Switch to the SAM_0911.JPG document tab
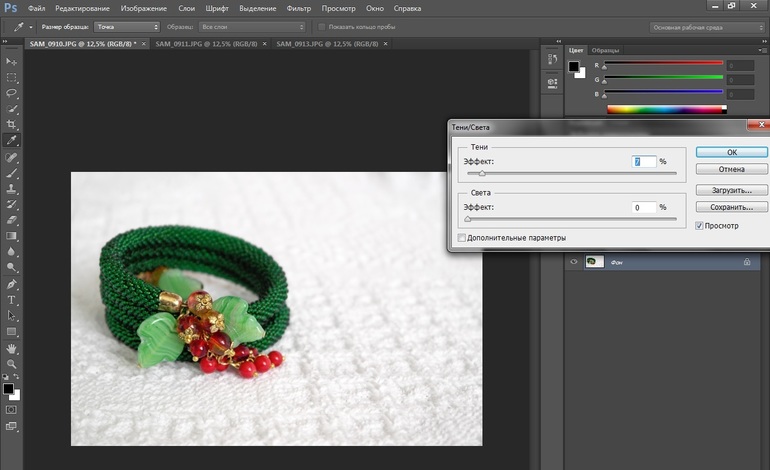Screen dimensions: 770x470 click(x=205, y=45)
